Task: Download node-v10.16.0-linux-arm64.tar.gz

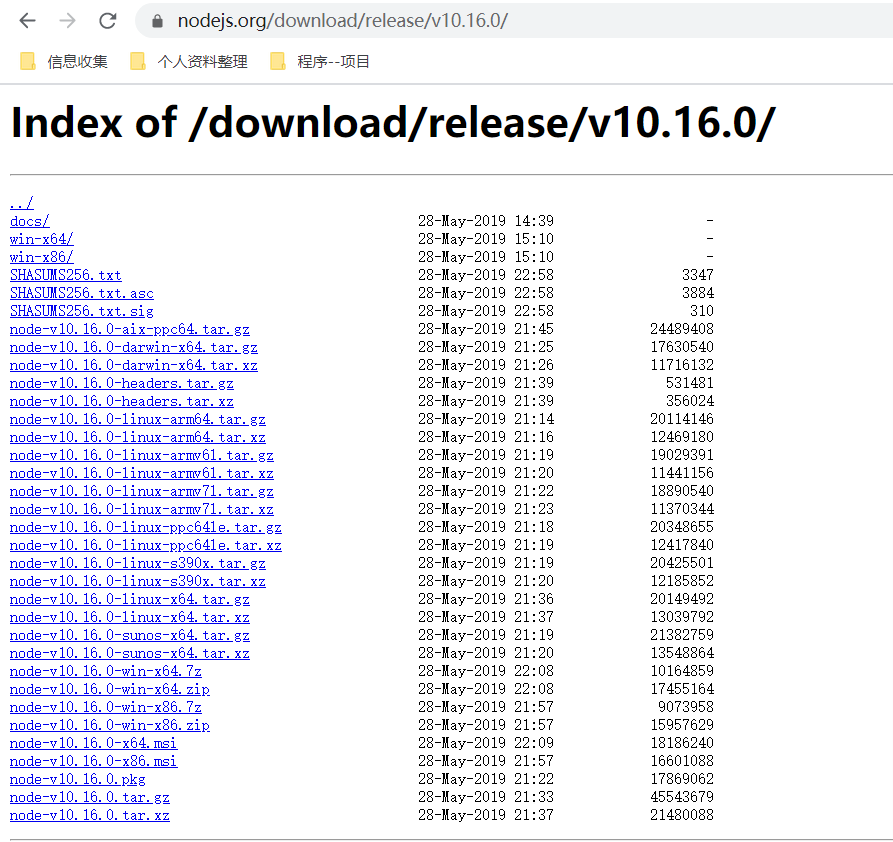Action: (138, 419)
